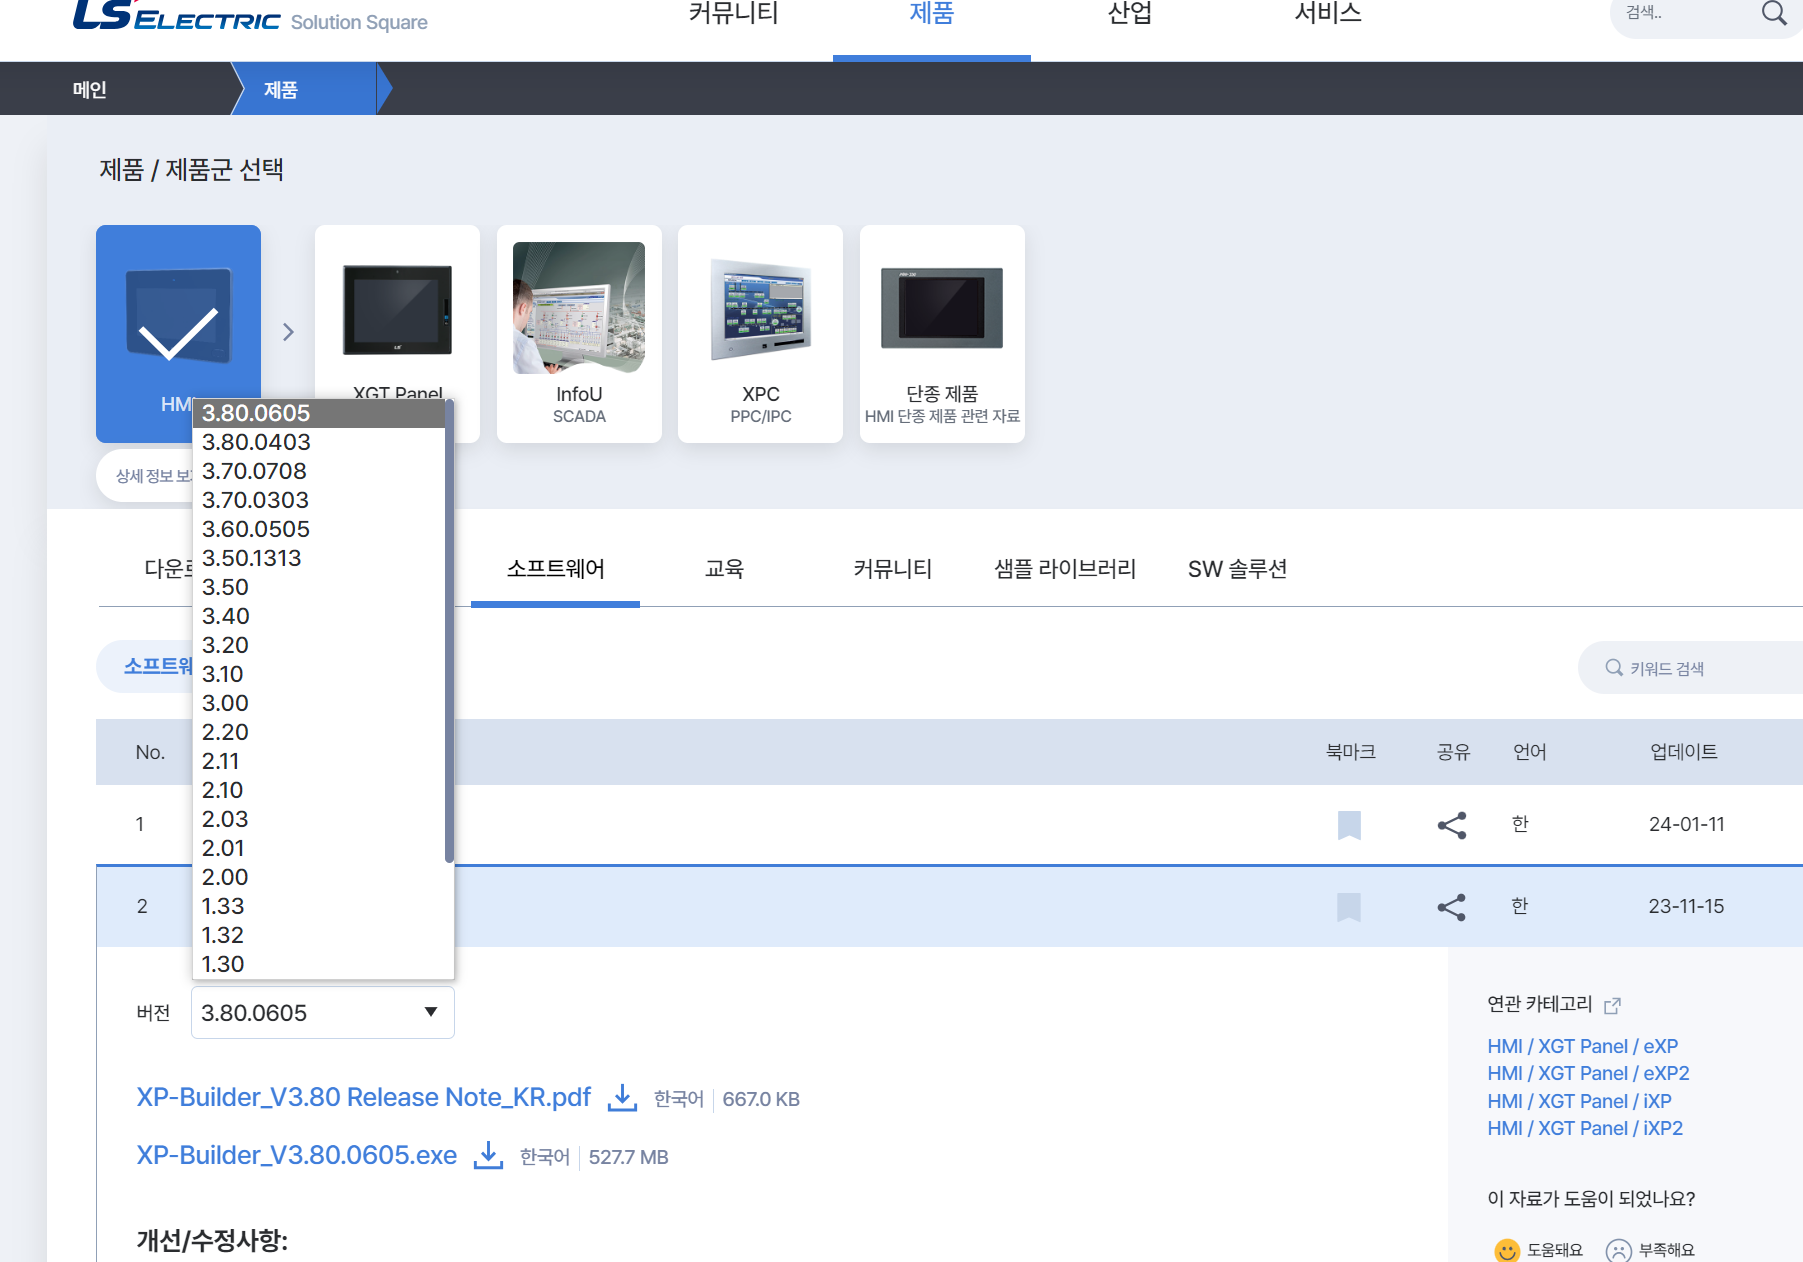Click the external link icon beside 연관 카테고리
This screenshot has width=1803, height=1262.
pyautogui.click(x=1614, y=1005)
